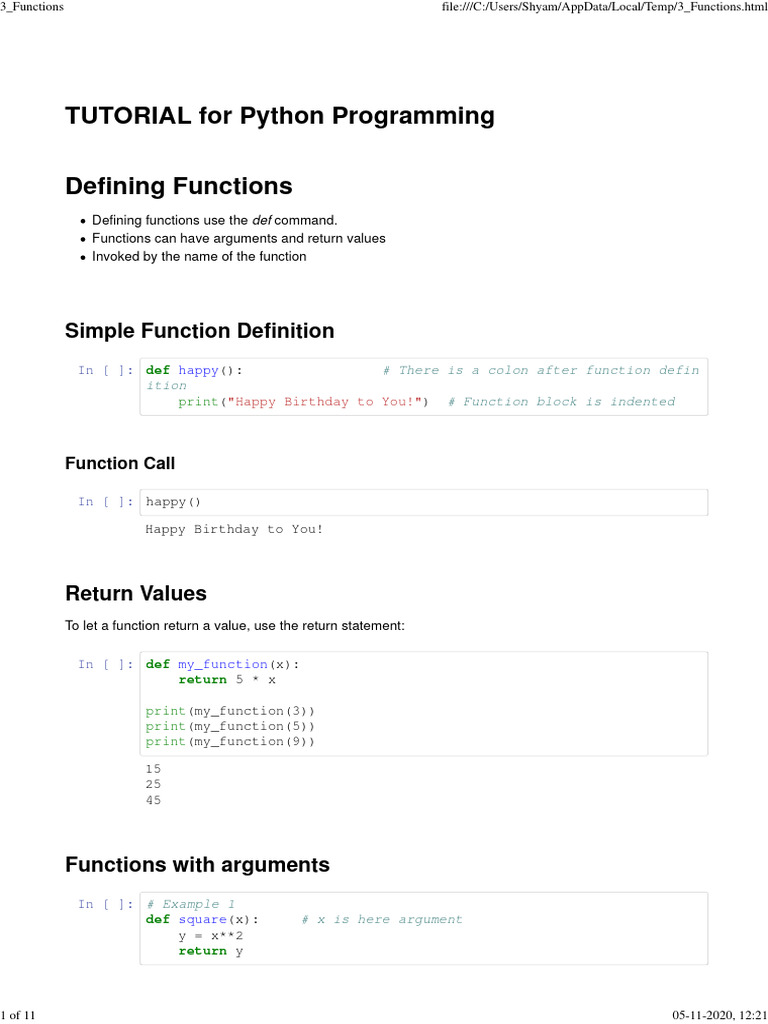Select the "Return Values" heading
The image size is (768, 1024).
(x=136, y=594)
